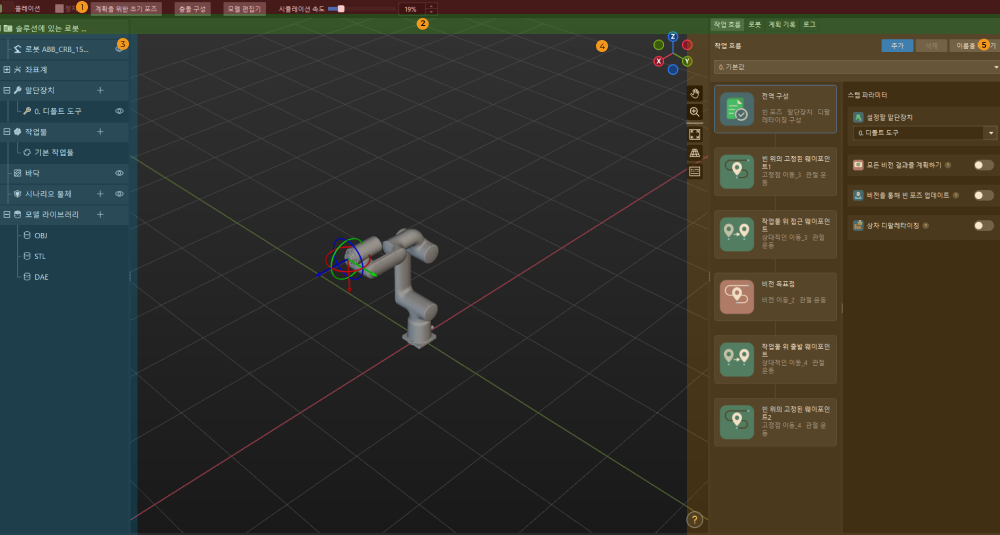Viewport: 1000px width, 535px height.
Task: Open the 모델 편집기 button
Action: [244, 9]
